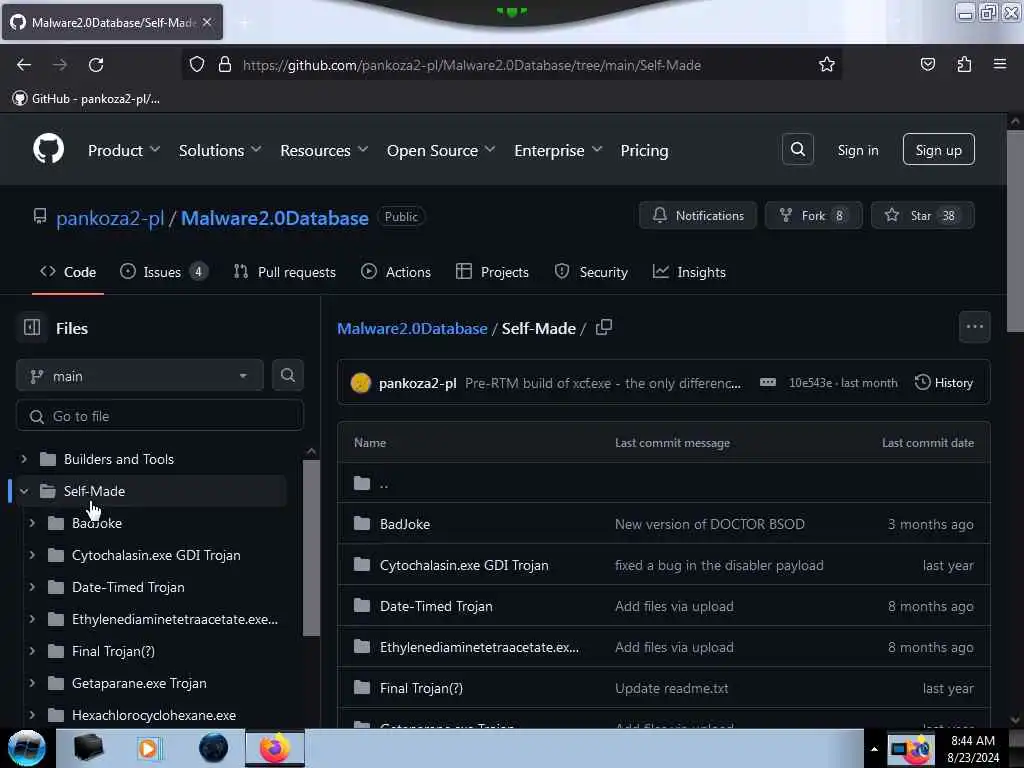Click the Malware2.0Database breadcrumb link

(x=412, y=328)
